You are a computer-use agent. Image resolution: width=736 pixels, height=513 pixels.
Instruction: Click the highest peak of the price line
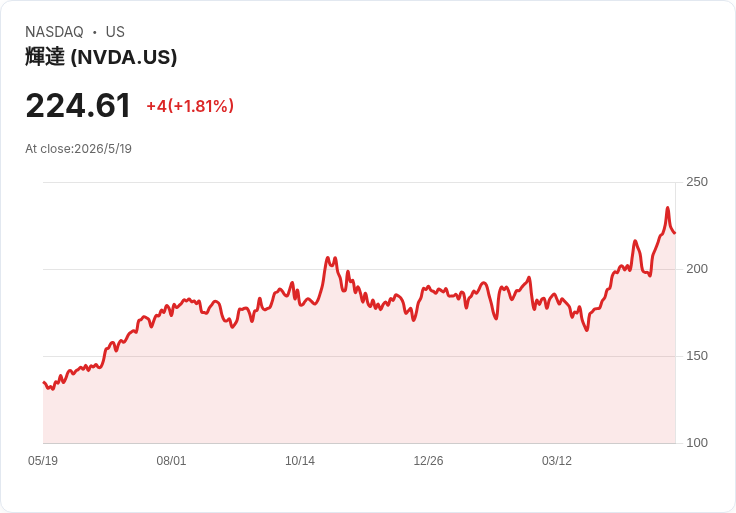point(667,207)
